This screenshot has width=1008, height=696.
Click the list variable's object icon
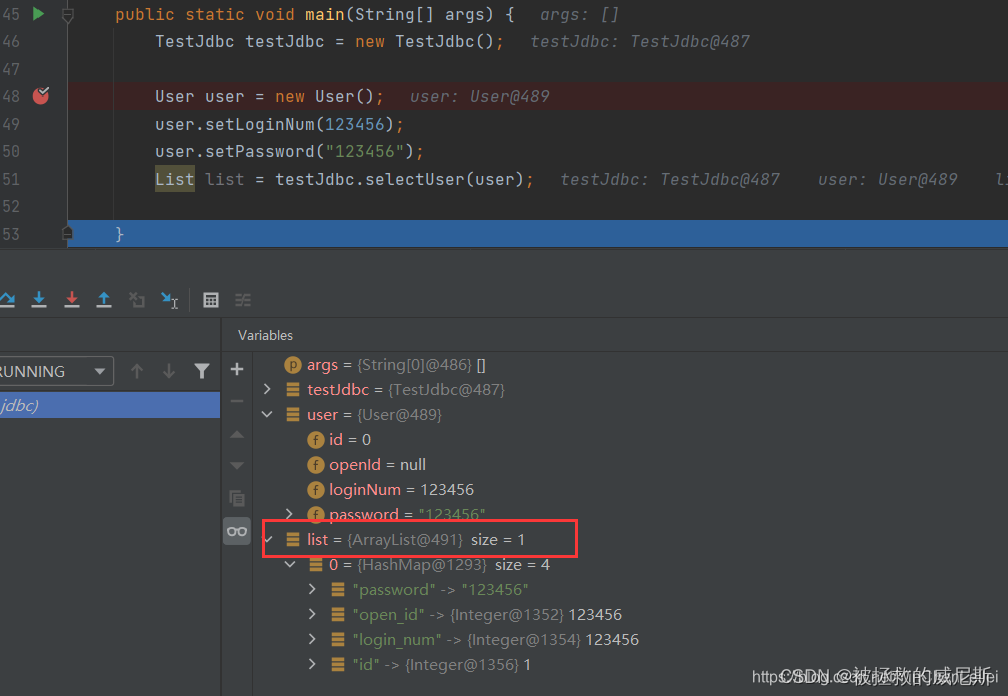coord(292,540)
